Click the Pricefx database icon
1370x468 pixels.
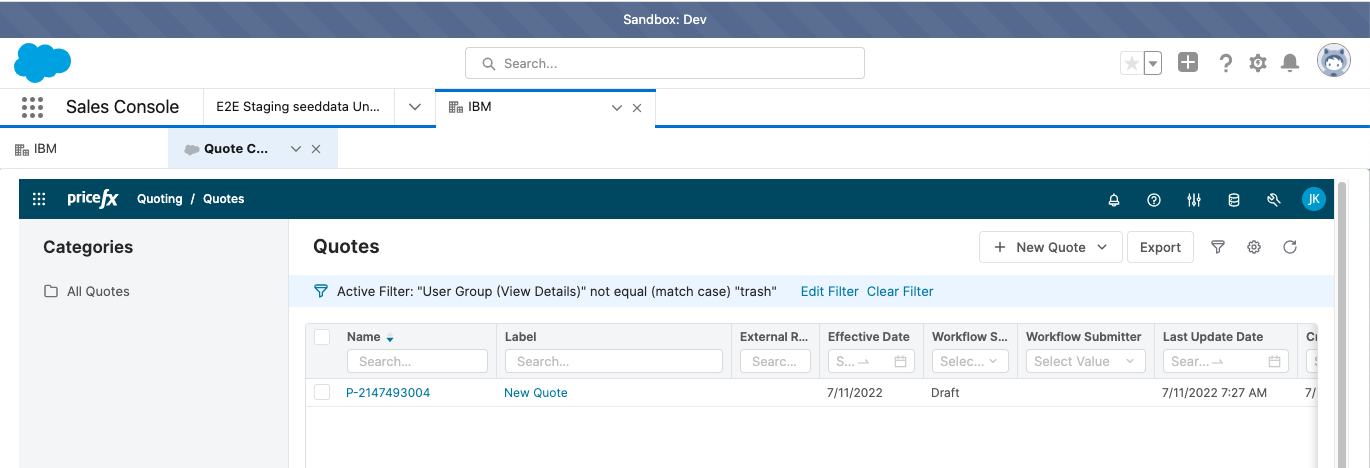pyautogui.click(x=1234, y=200)
